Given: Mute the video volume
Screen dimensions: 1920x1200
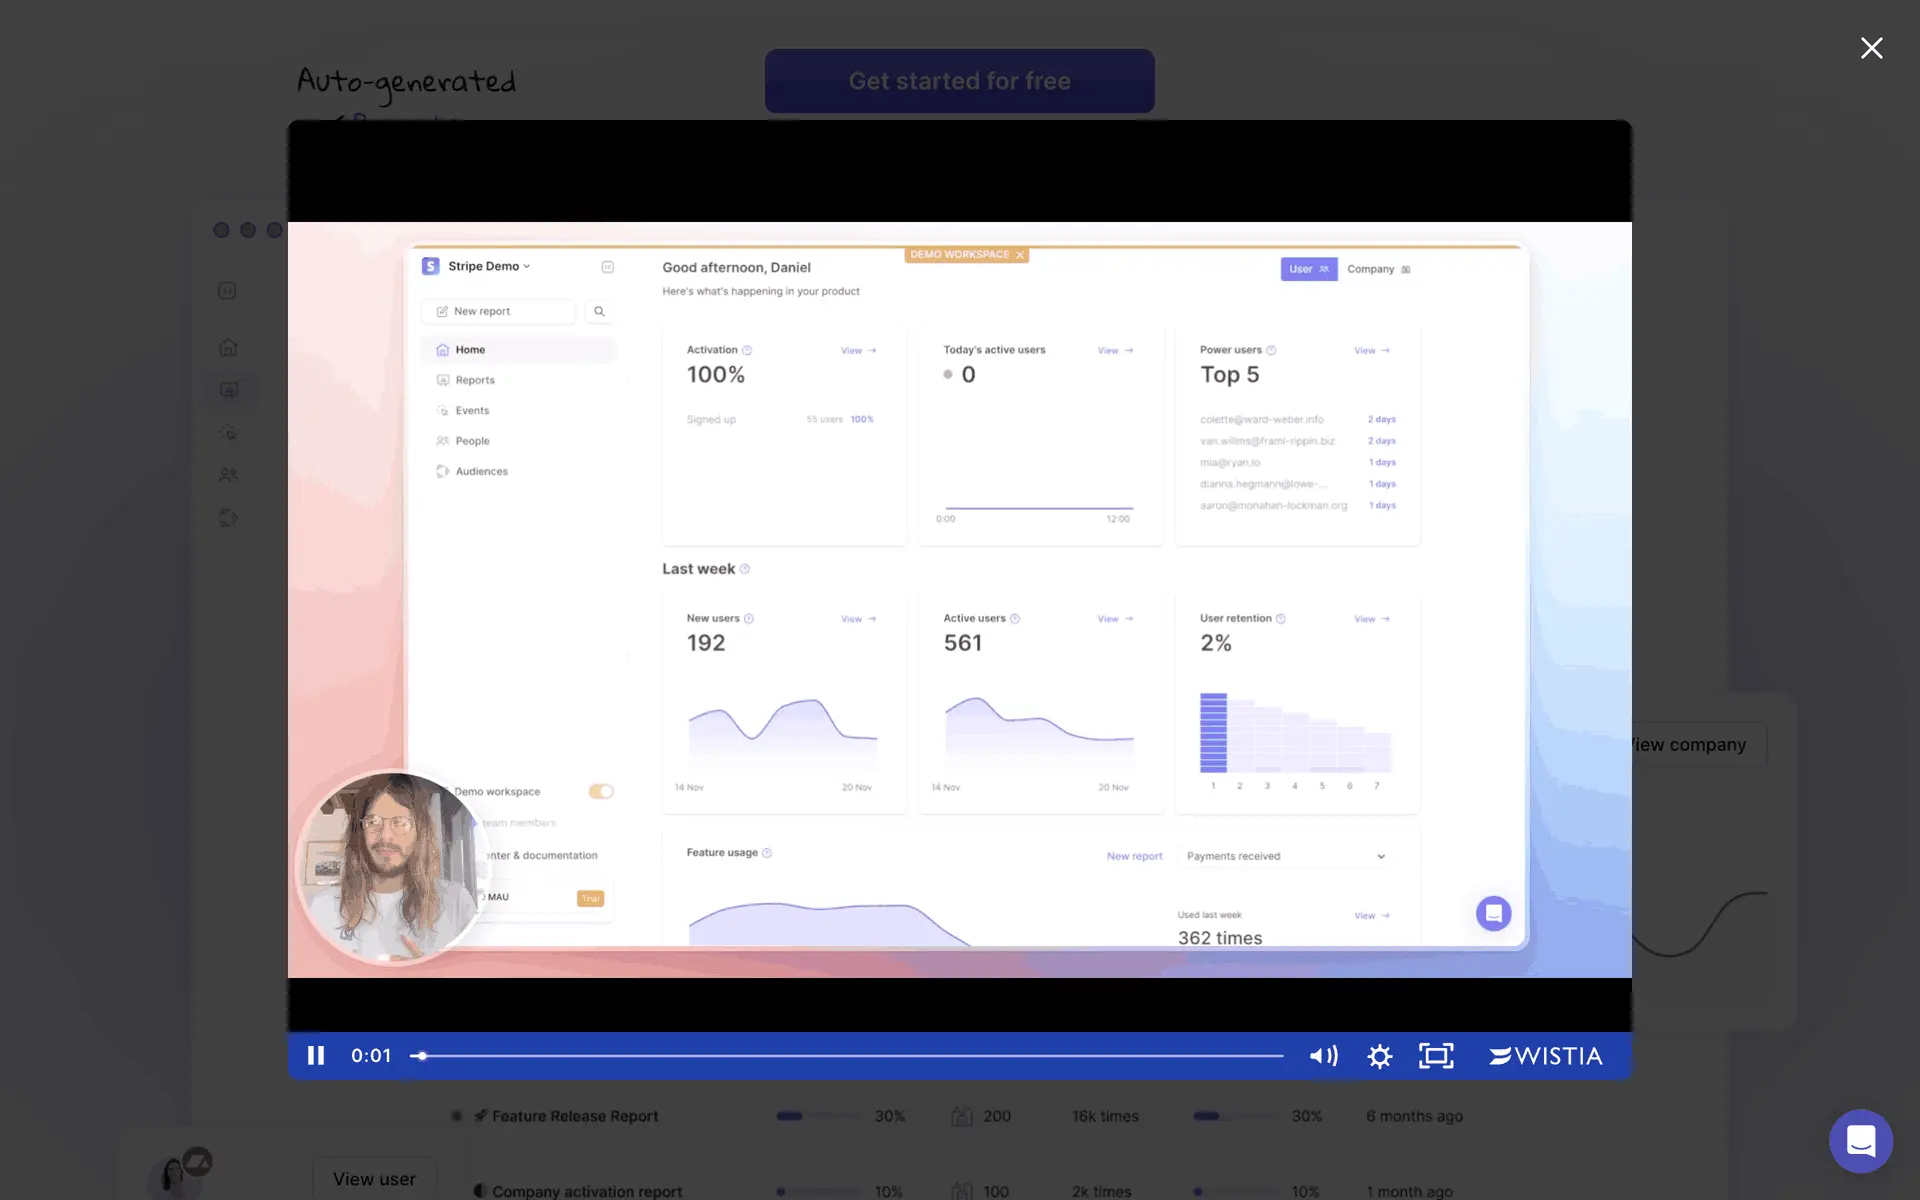Looking at the screenshot, I should pos(1323,1056).
